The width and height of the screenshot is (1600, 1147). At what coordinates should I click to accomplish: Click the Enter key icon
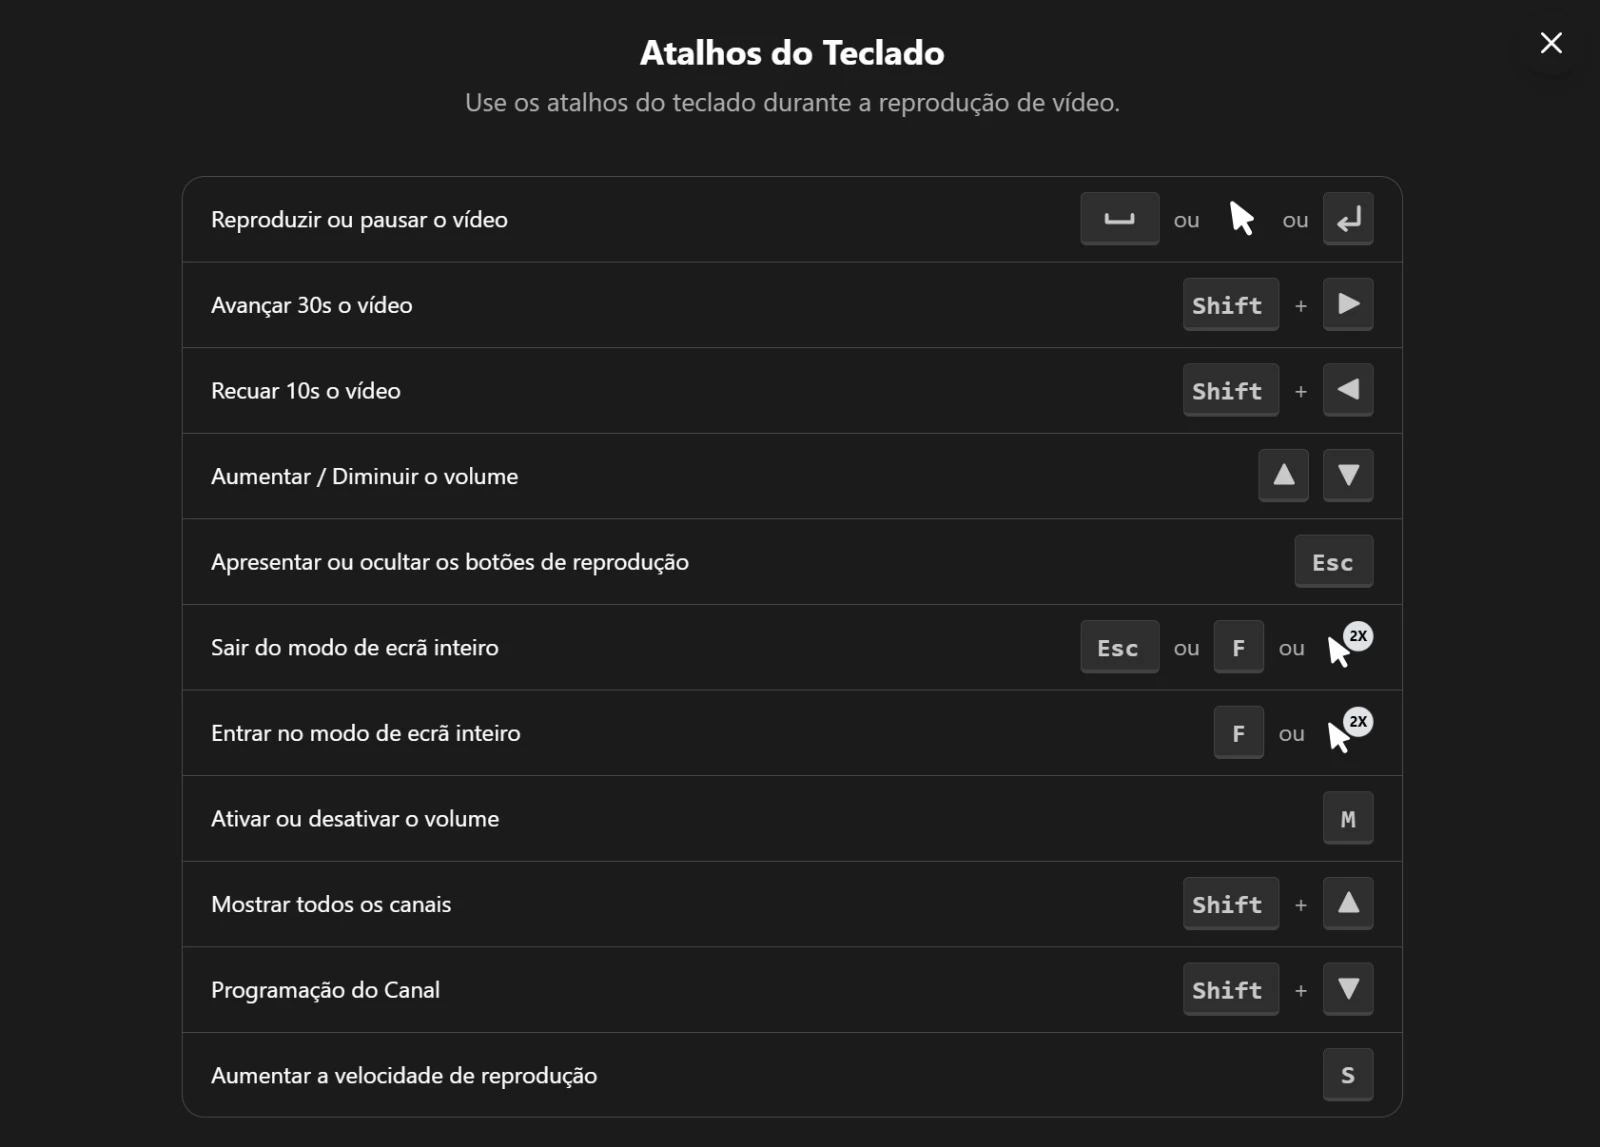tap(1347, 219)
